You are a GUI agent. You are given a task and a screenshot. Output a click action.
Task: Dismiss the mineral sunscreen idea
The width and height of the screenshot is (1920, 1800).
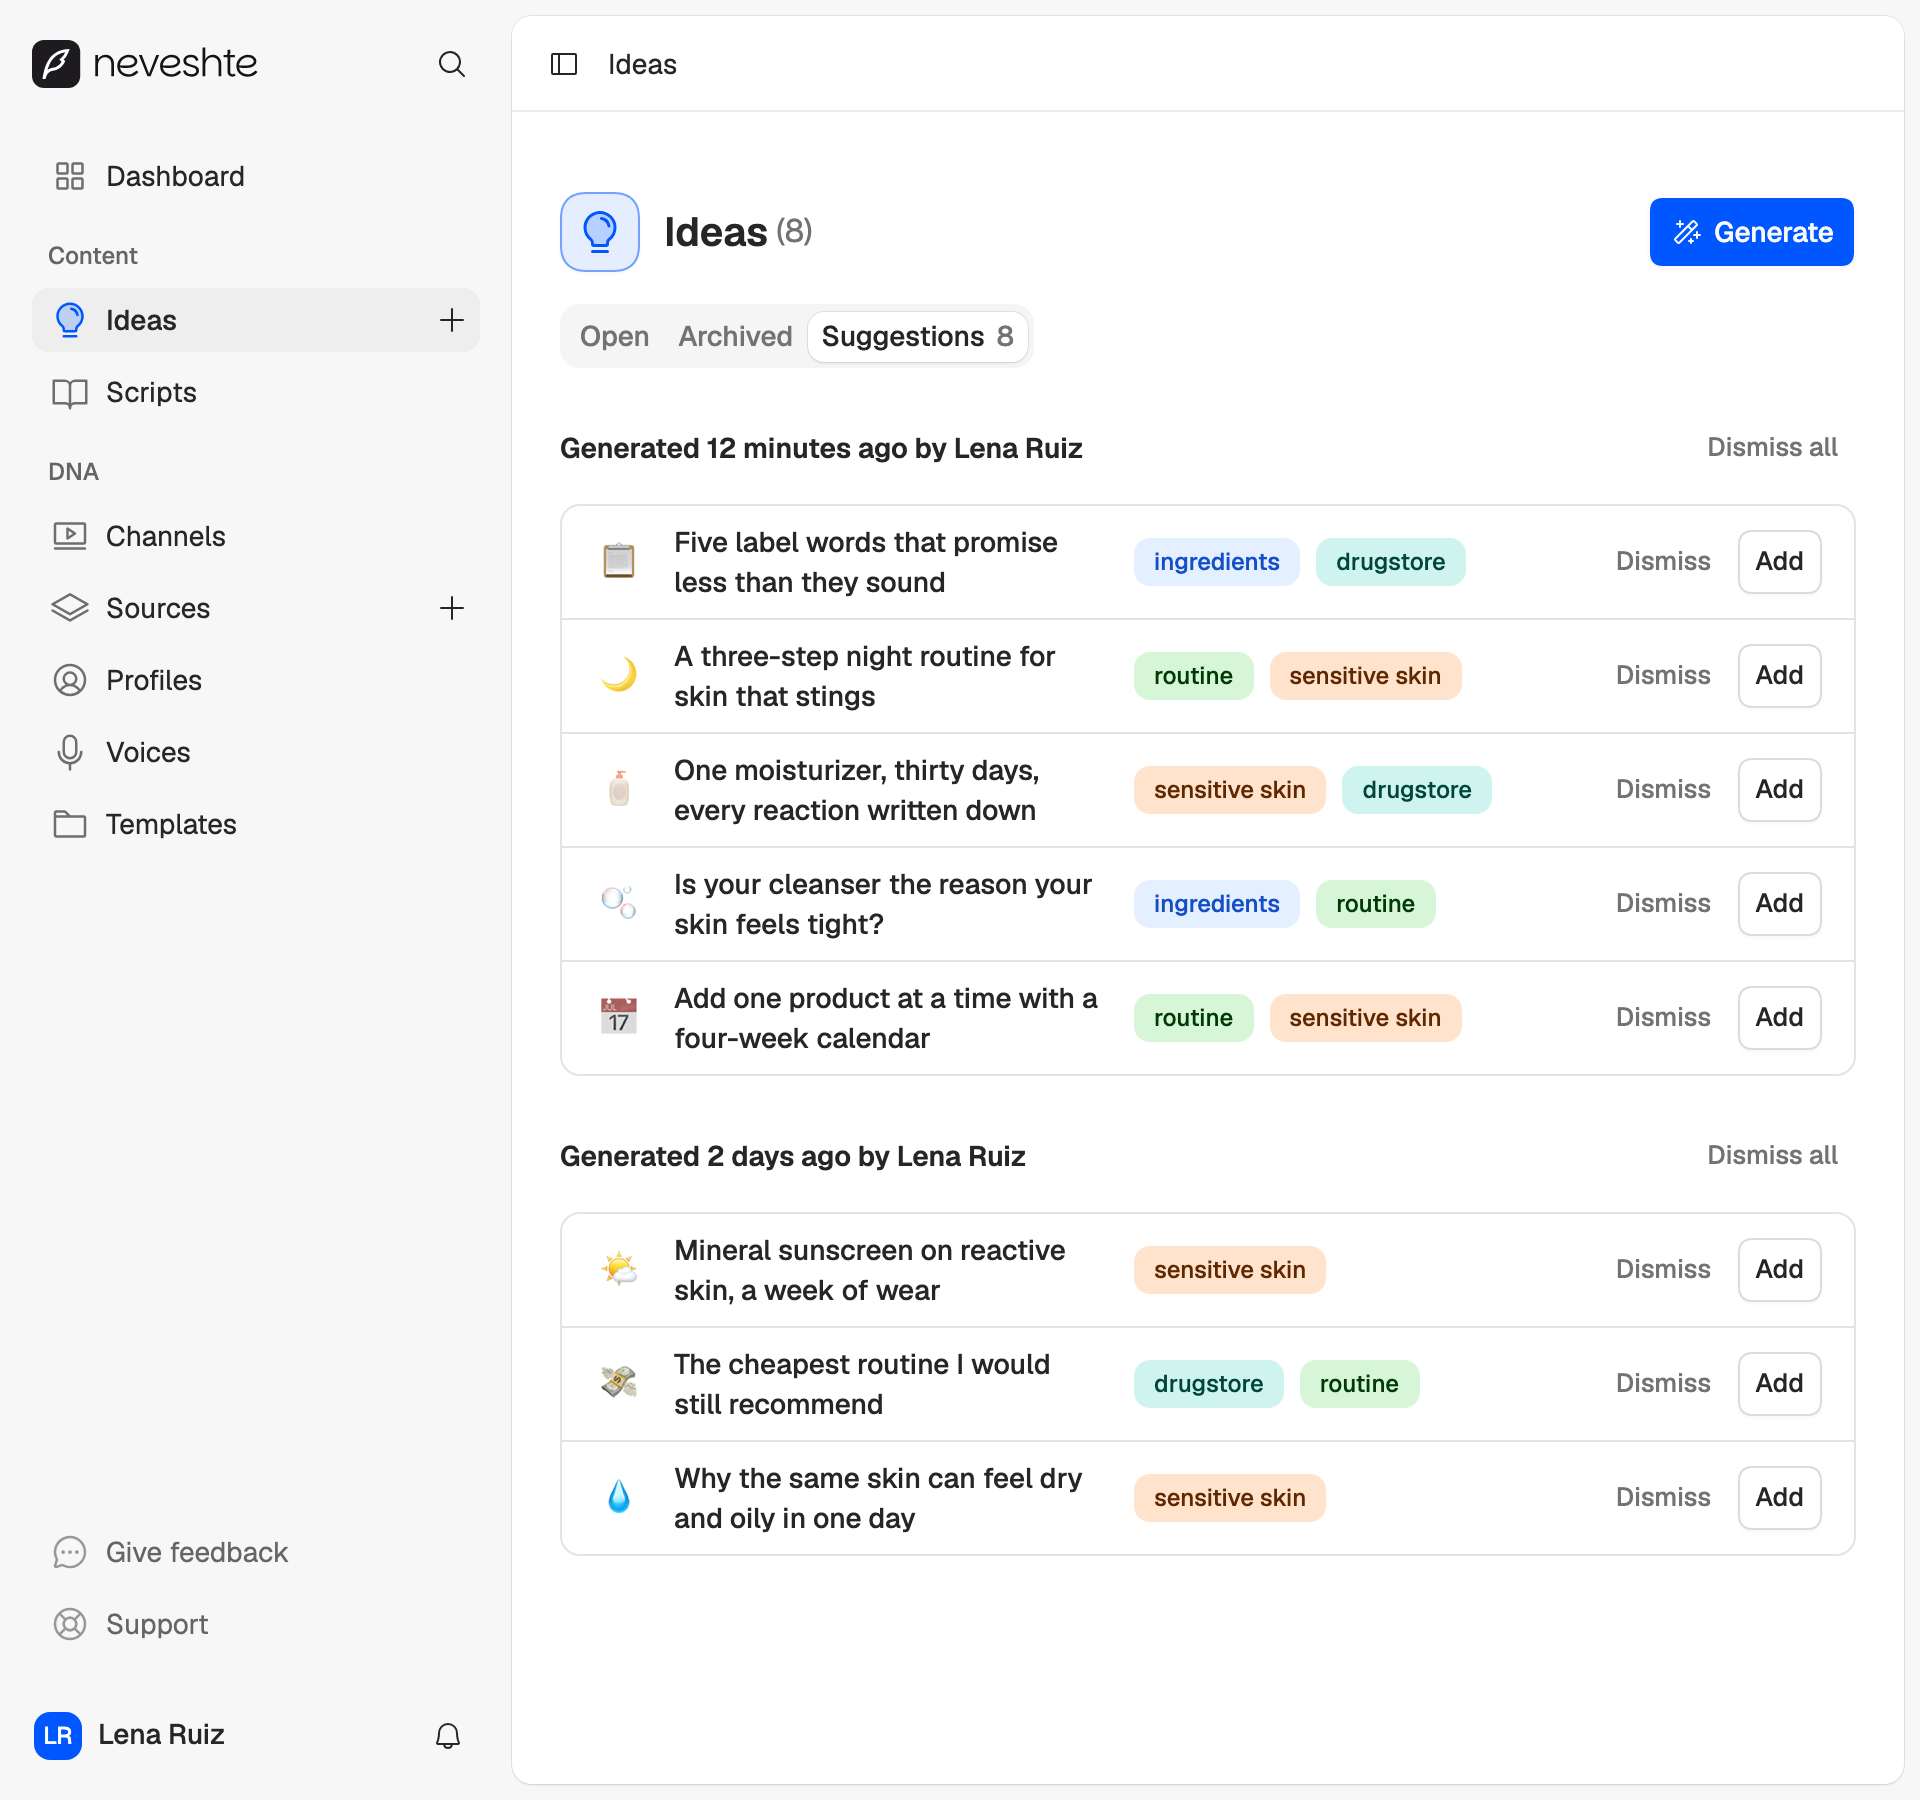[1663, 1269]
